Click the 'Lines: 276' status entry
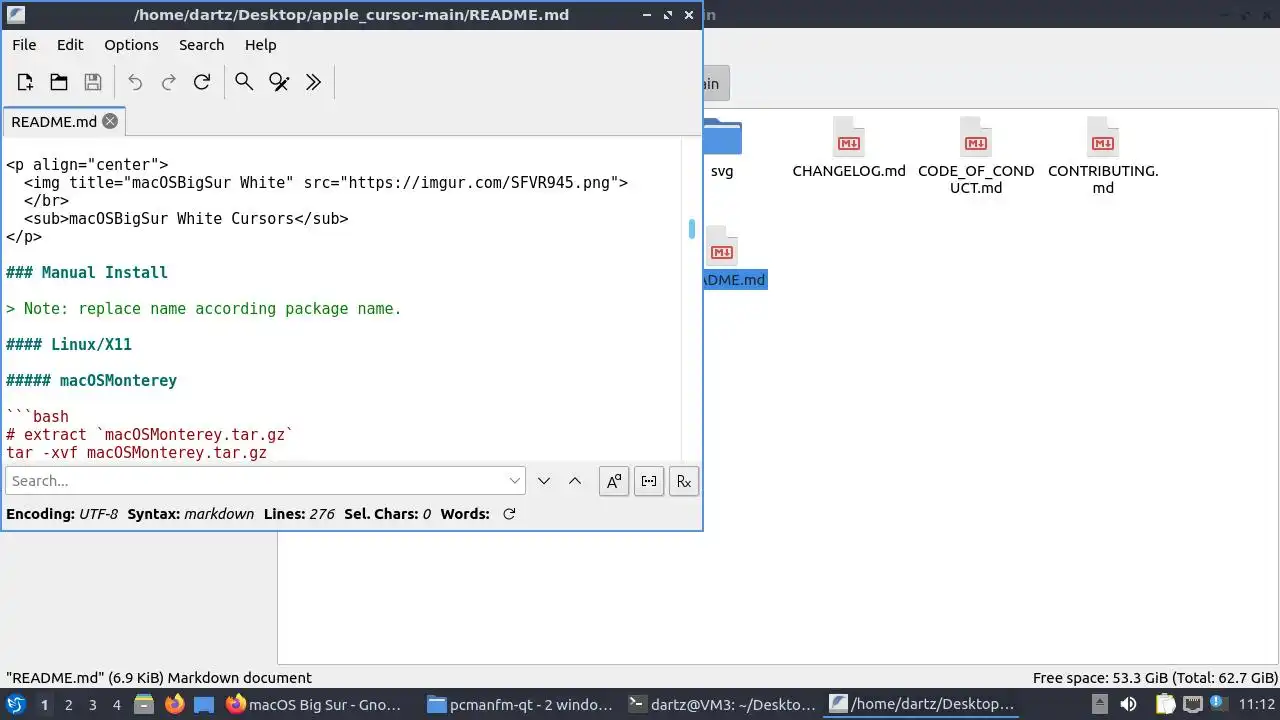Image resolution: width=1280 pixels, height=720 pixels. pos(299,514)
